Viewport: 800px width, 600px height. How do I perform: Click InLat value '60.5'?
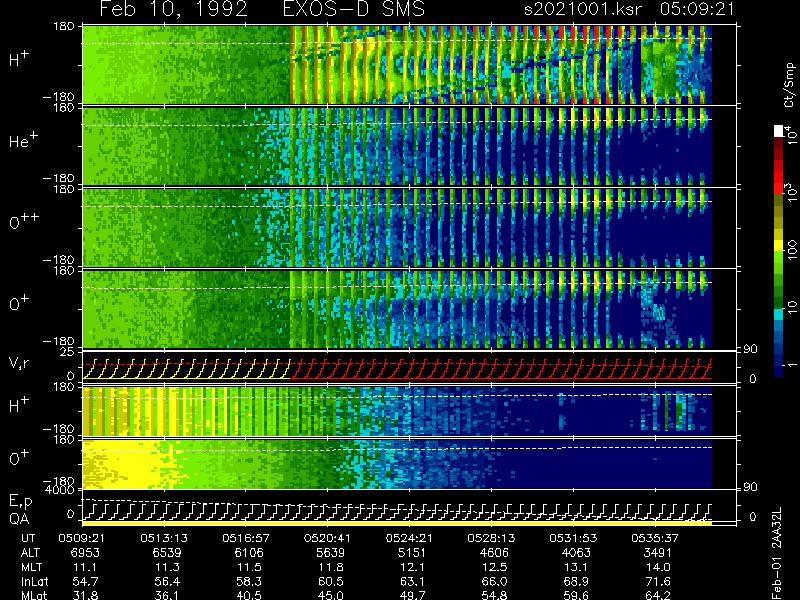[331, 581]
